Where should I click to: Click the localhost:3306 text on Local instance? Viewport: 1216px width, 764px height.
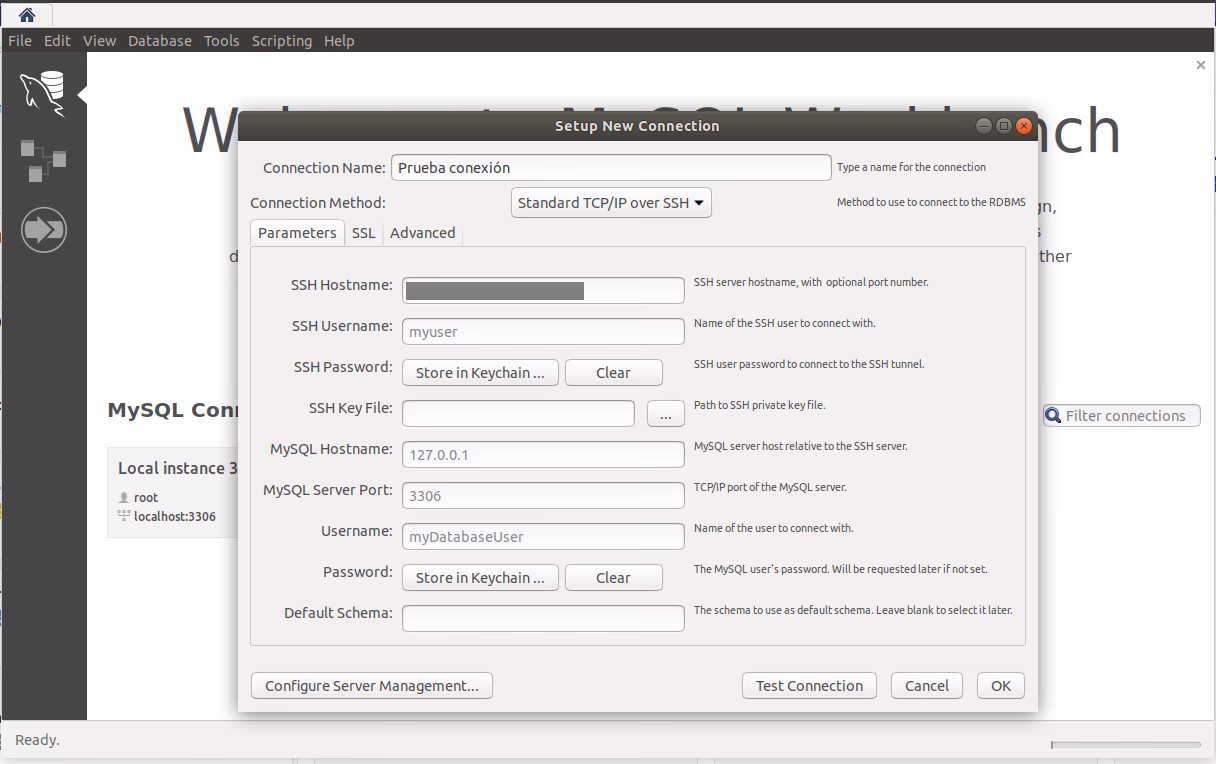(x=175, y=517)
